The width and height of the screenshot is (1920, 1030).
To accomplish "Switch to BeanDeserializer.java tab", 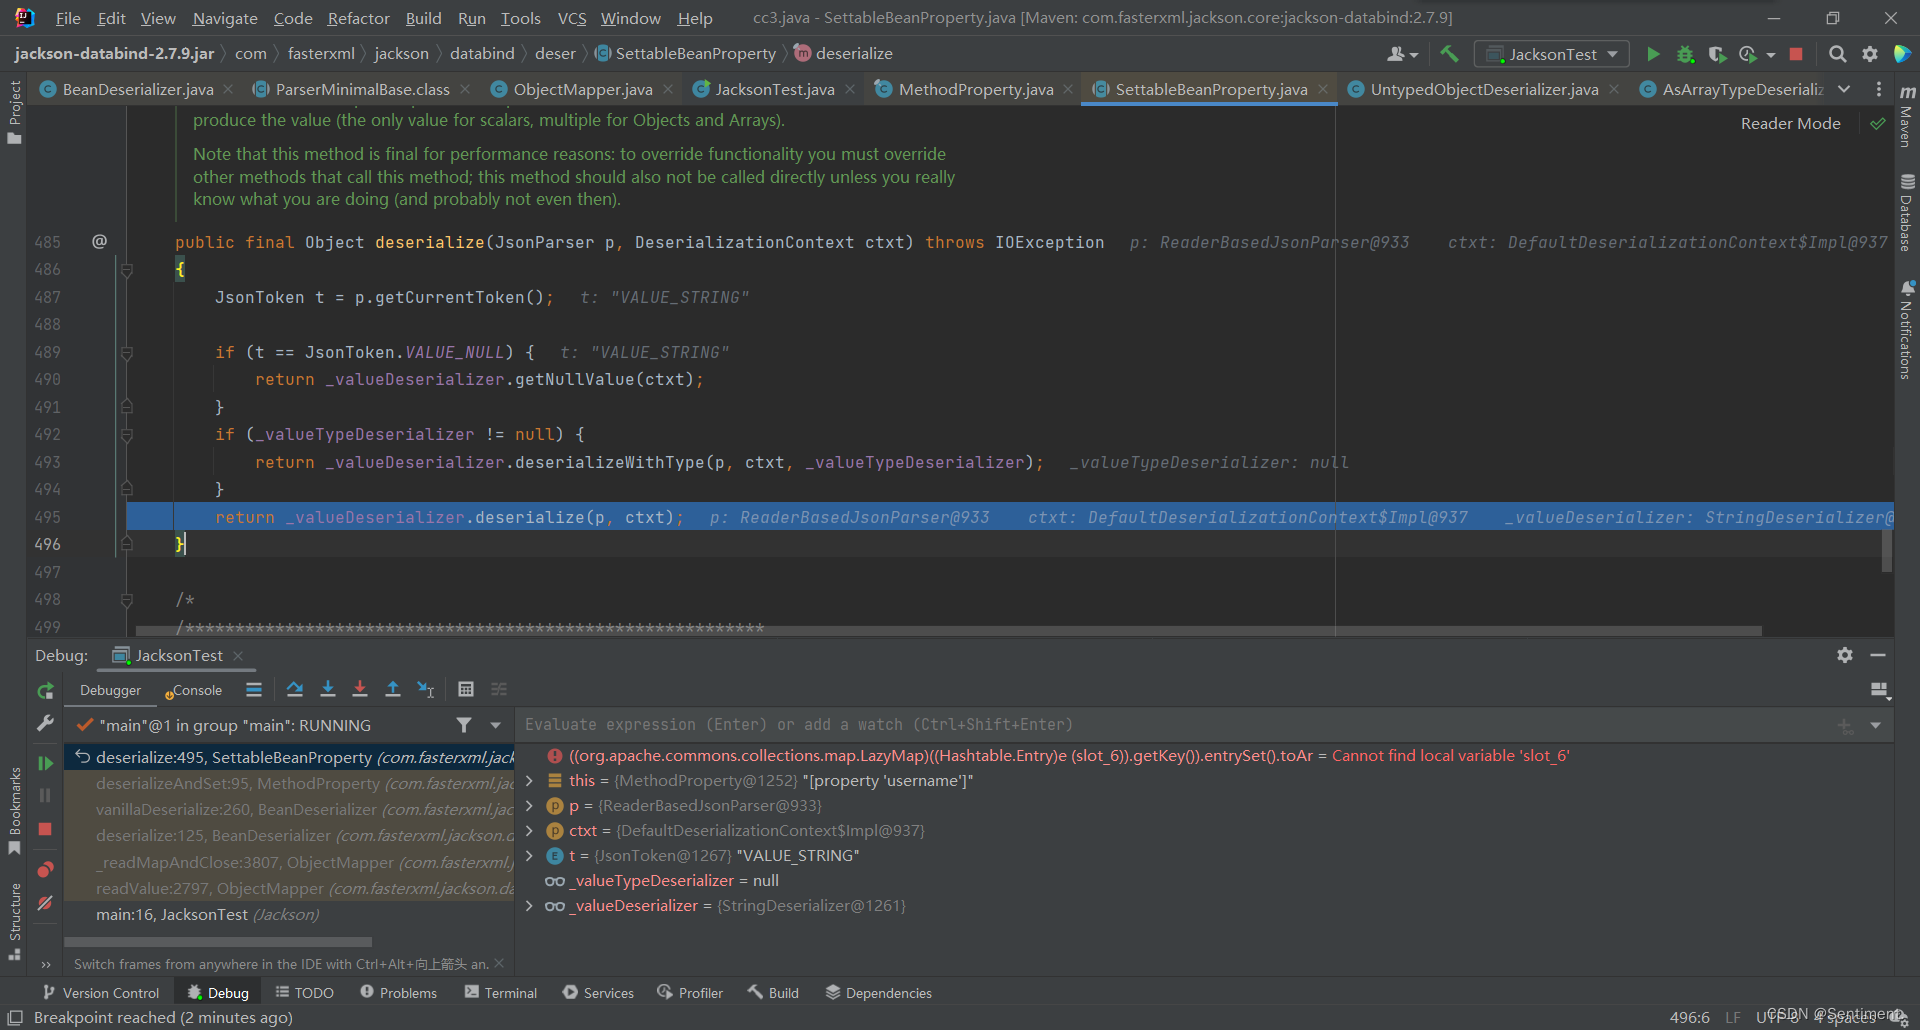I will (137, 89).
